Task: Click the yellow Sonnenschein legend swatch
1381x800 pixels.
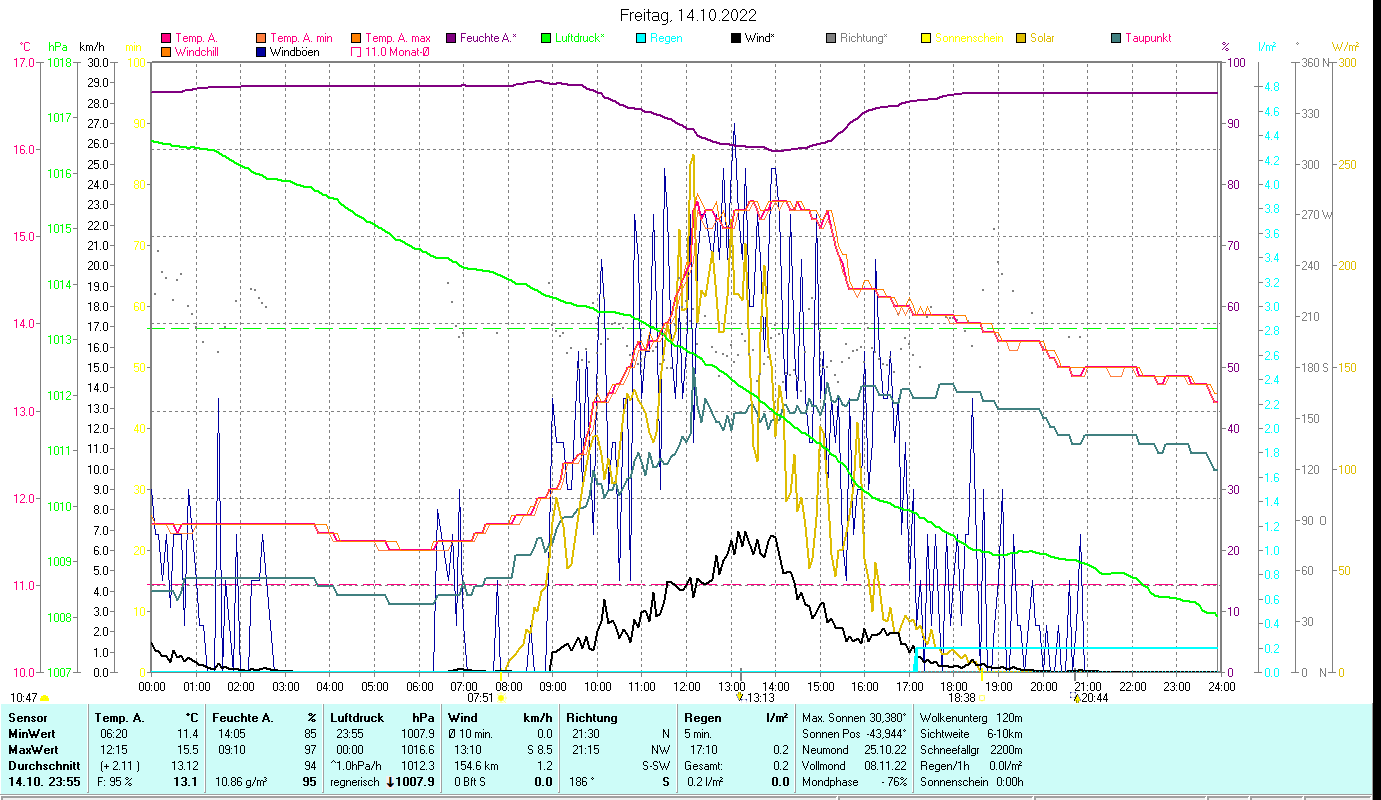Action: coord(926,38)
